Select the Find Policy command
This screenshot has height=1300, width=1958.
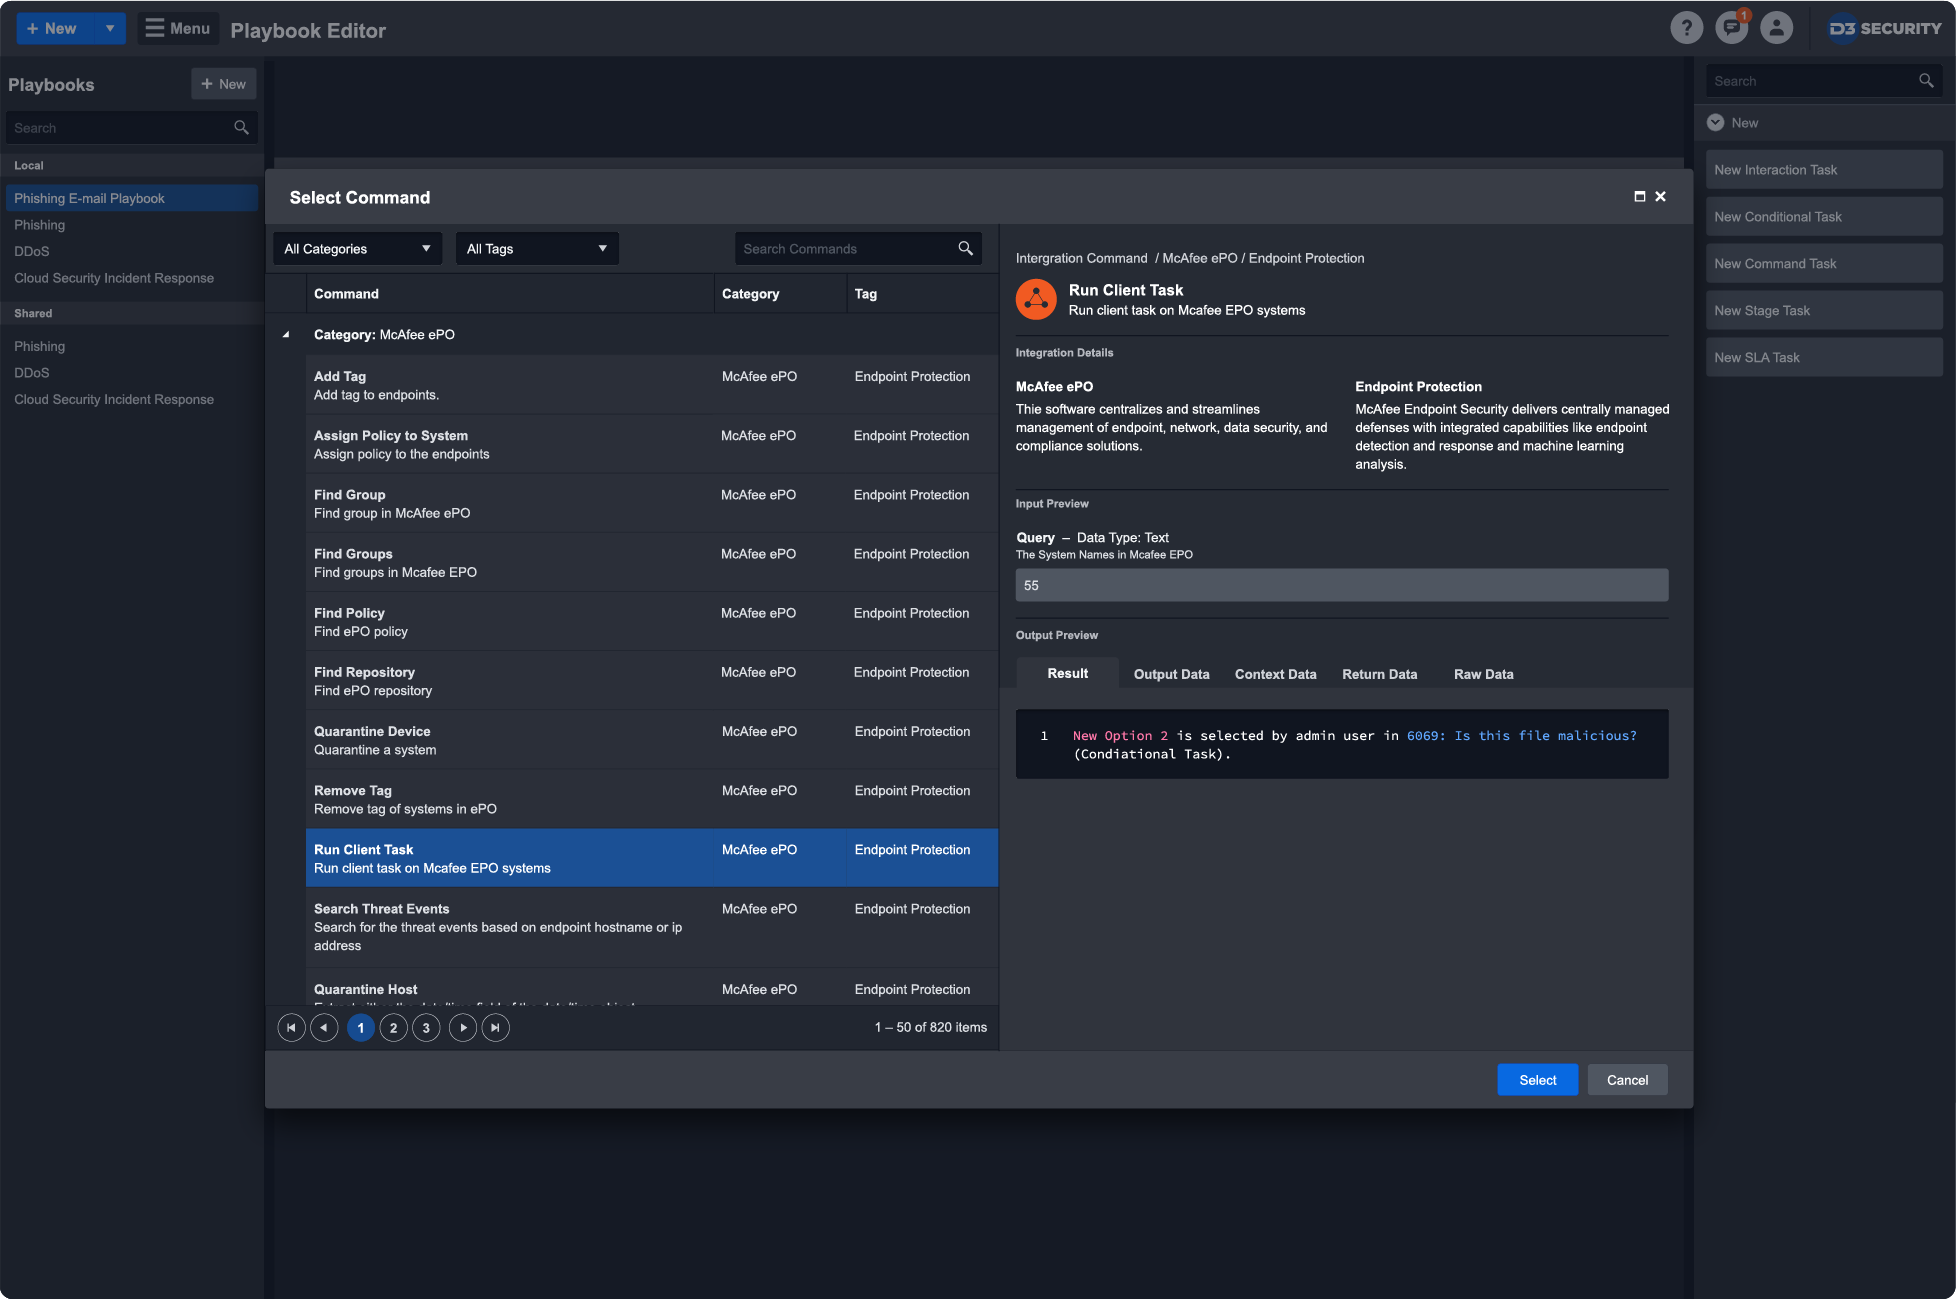pyautogui.click(x=651, y=621)
